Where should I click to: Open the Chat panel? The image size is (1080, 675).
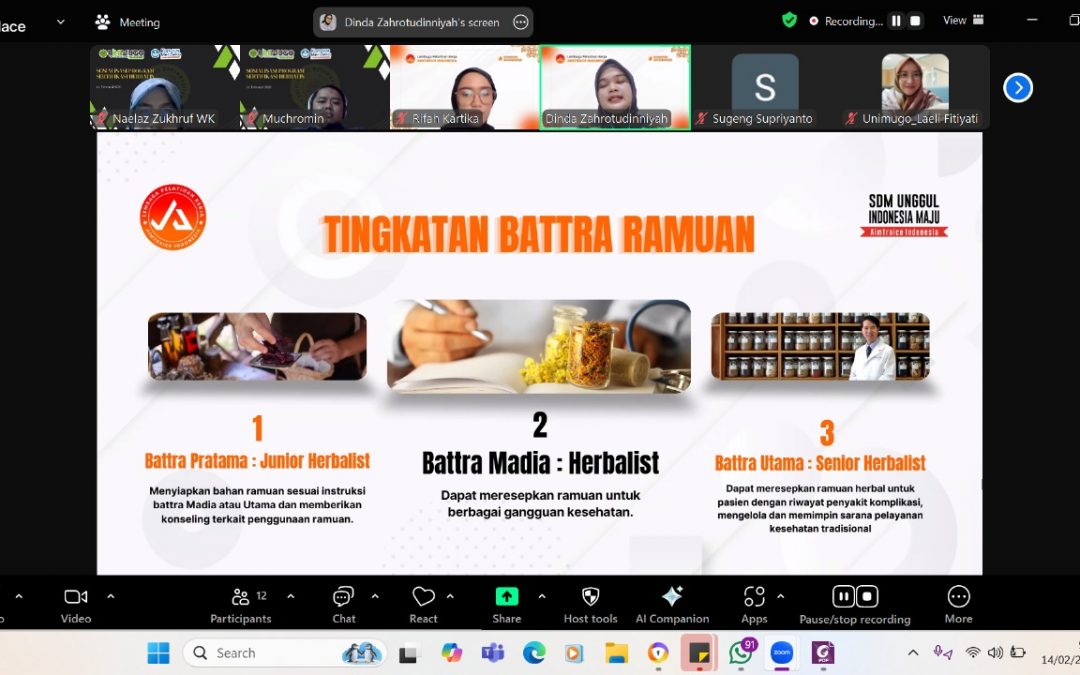[x=344, y=605]
